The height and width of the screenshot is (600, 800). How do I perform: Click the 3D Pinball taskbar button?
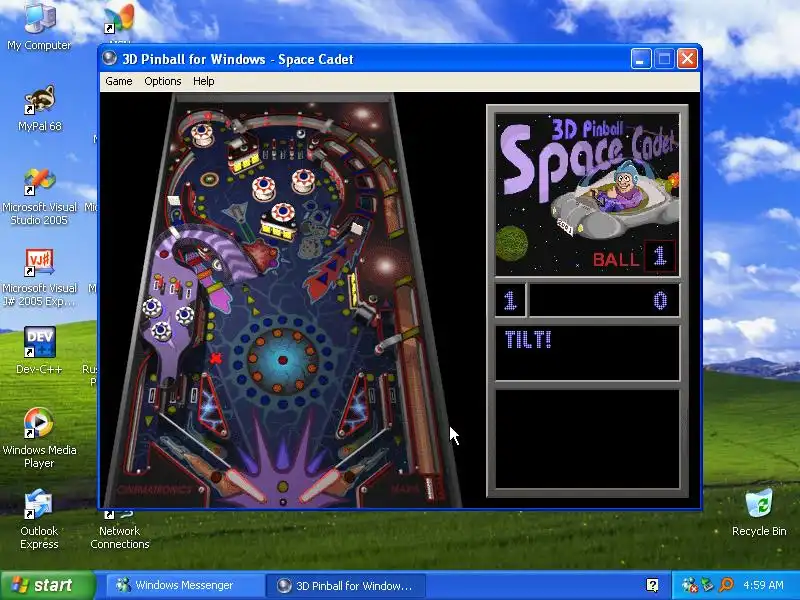(345, 585)
